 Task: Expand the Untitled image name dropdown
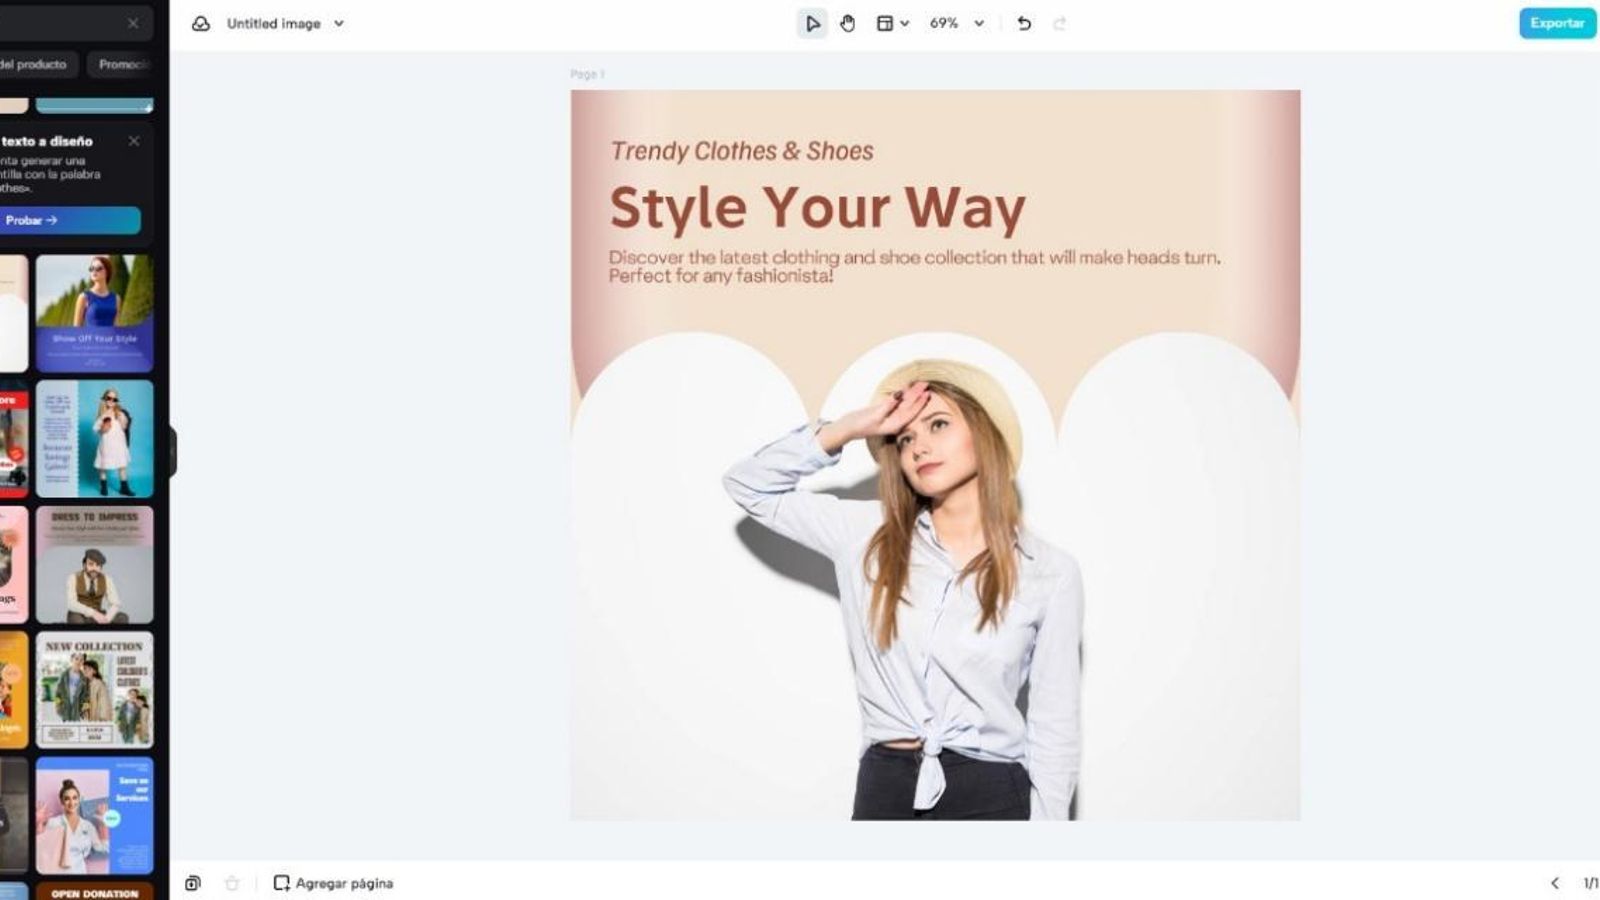[x=339, y=23]
